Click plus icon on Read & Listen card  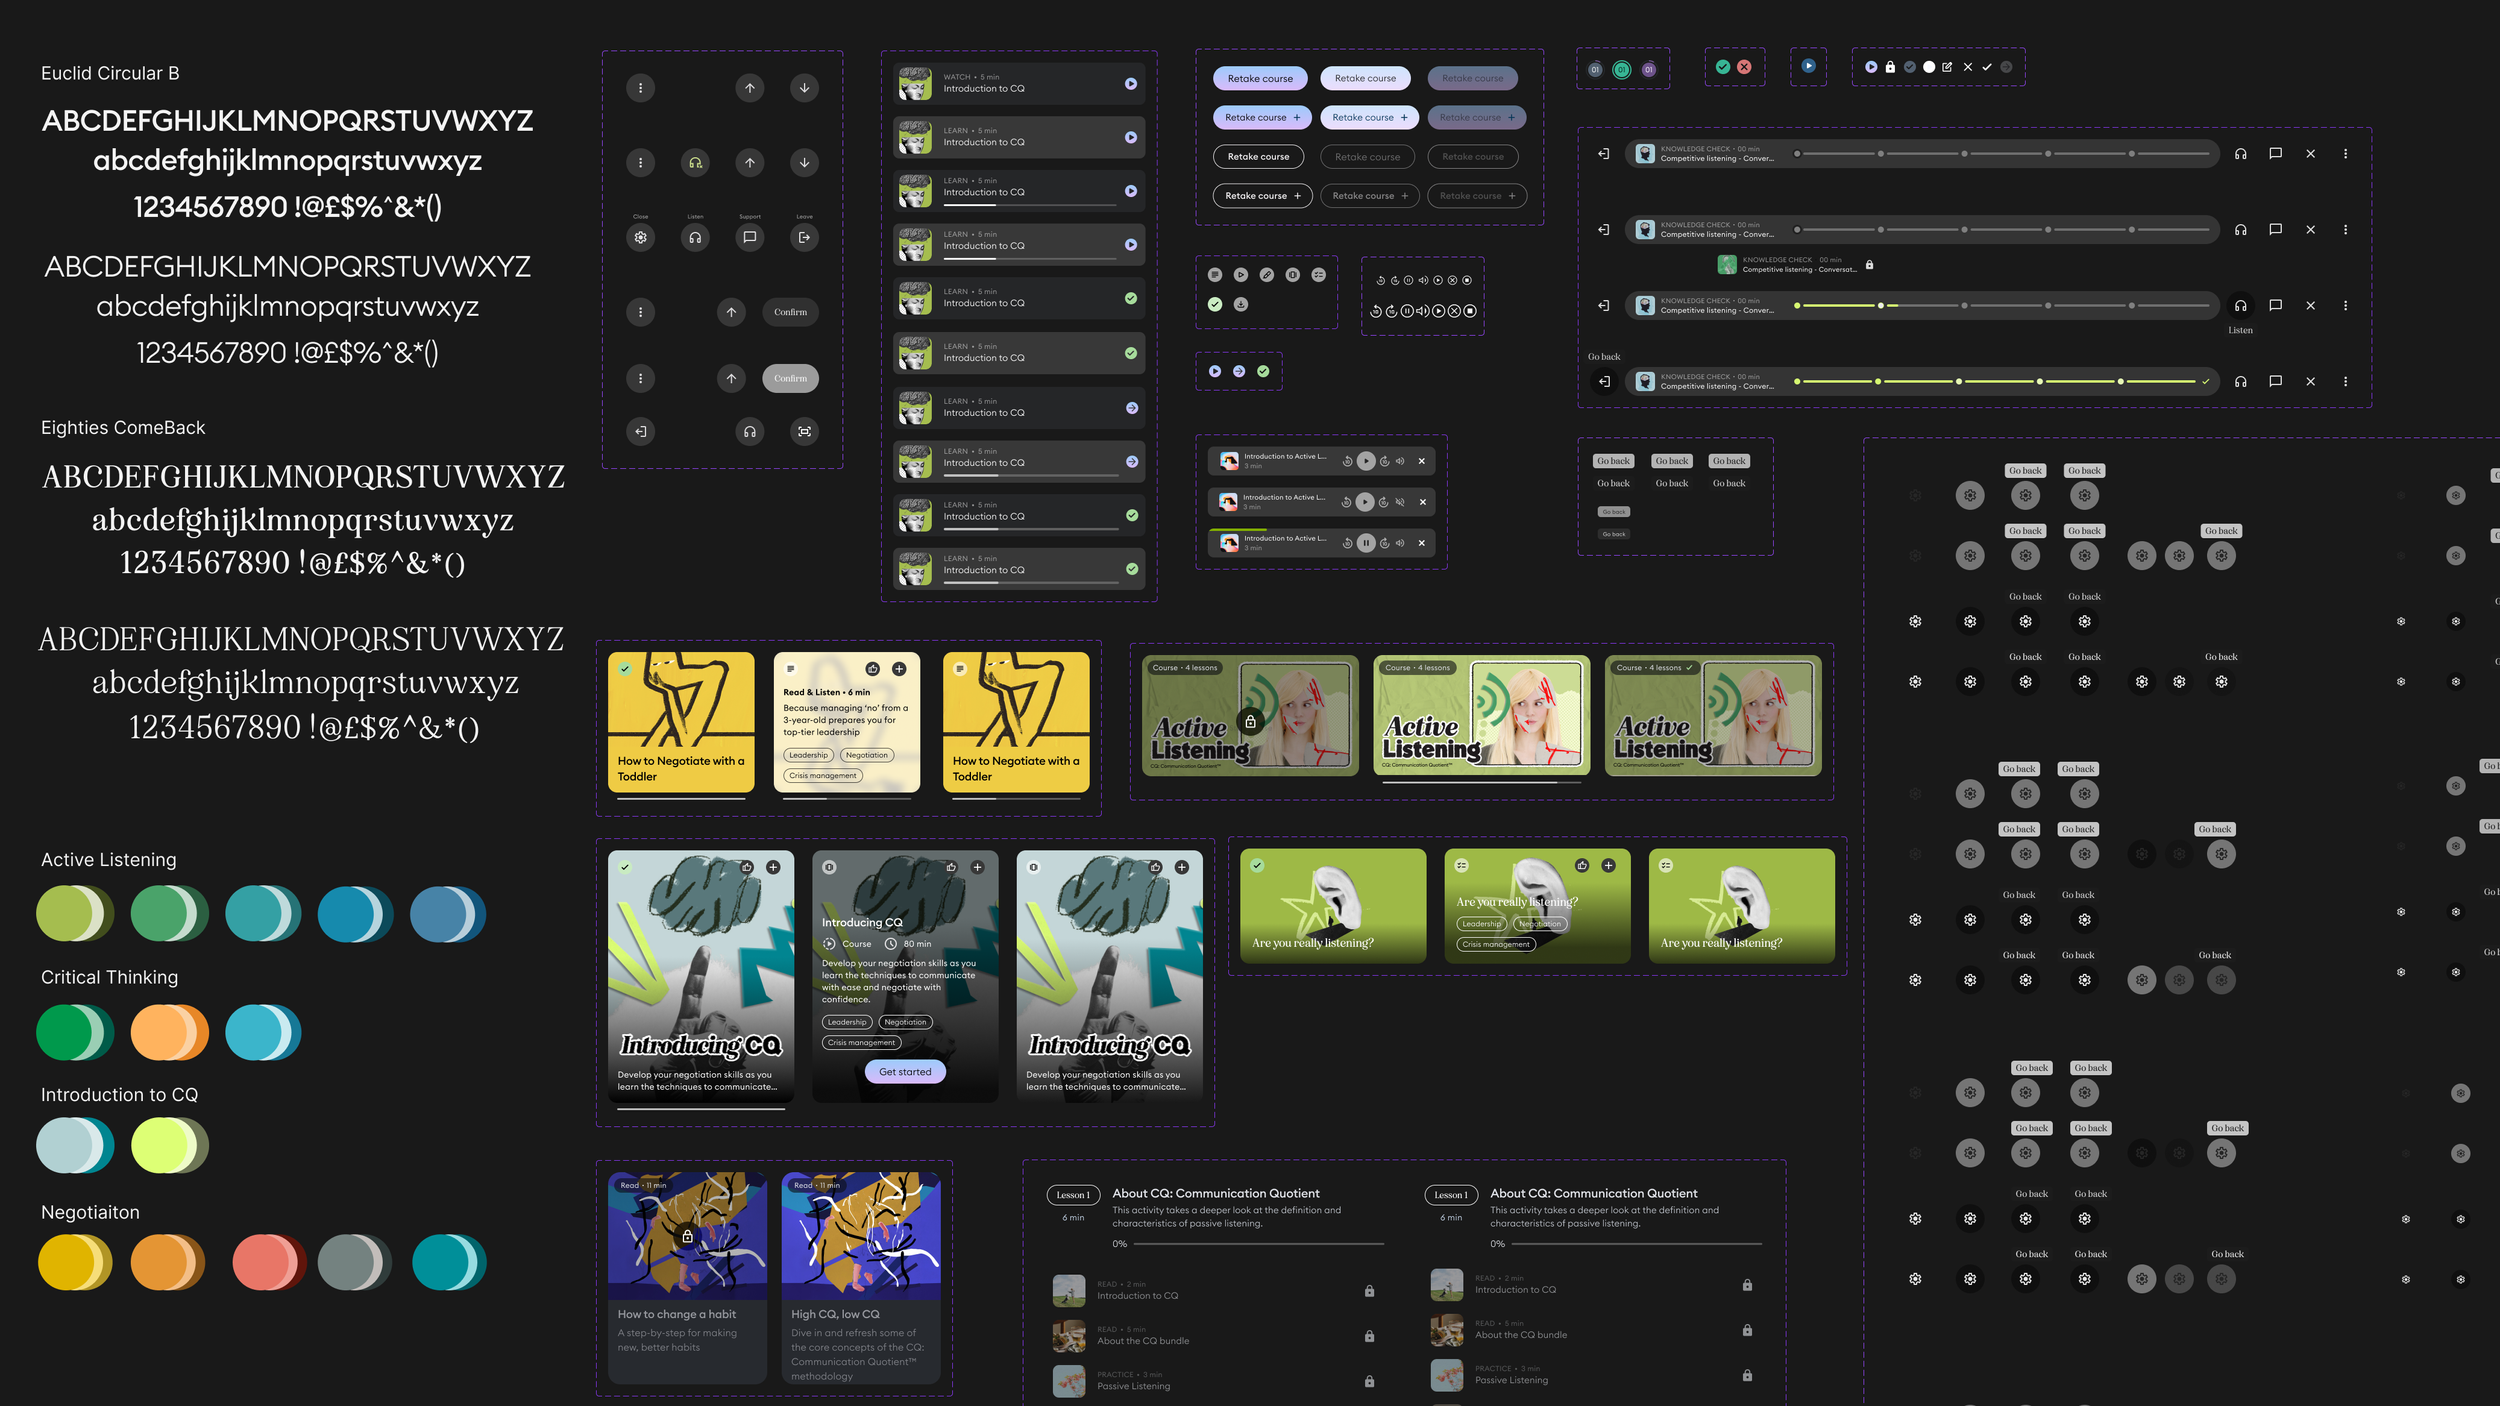[x=899, y=669]
